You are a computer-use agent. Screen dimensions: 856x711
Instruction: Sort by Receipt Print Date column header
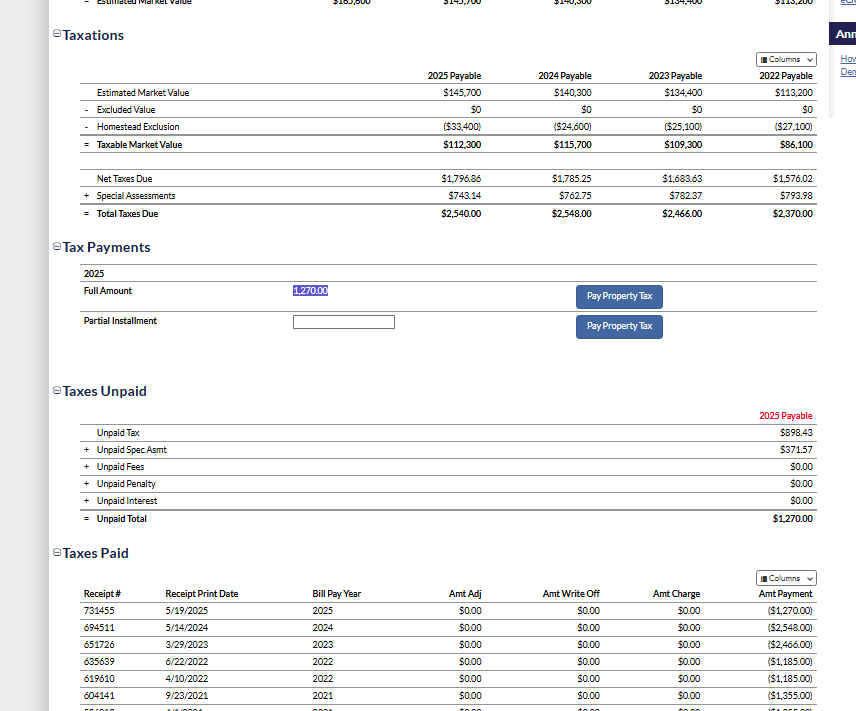(x=201, y=594)
